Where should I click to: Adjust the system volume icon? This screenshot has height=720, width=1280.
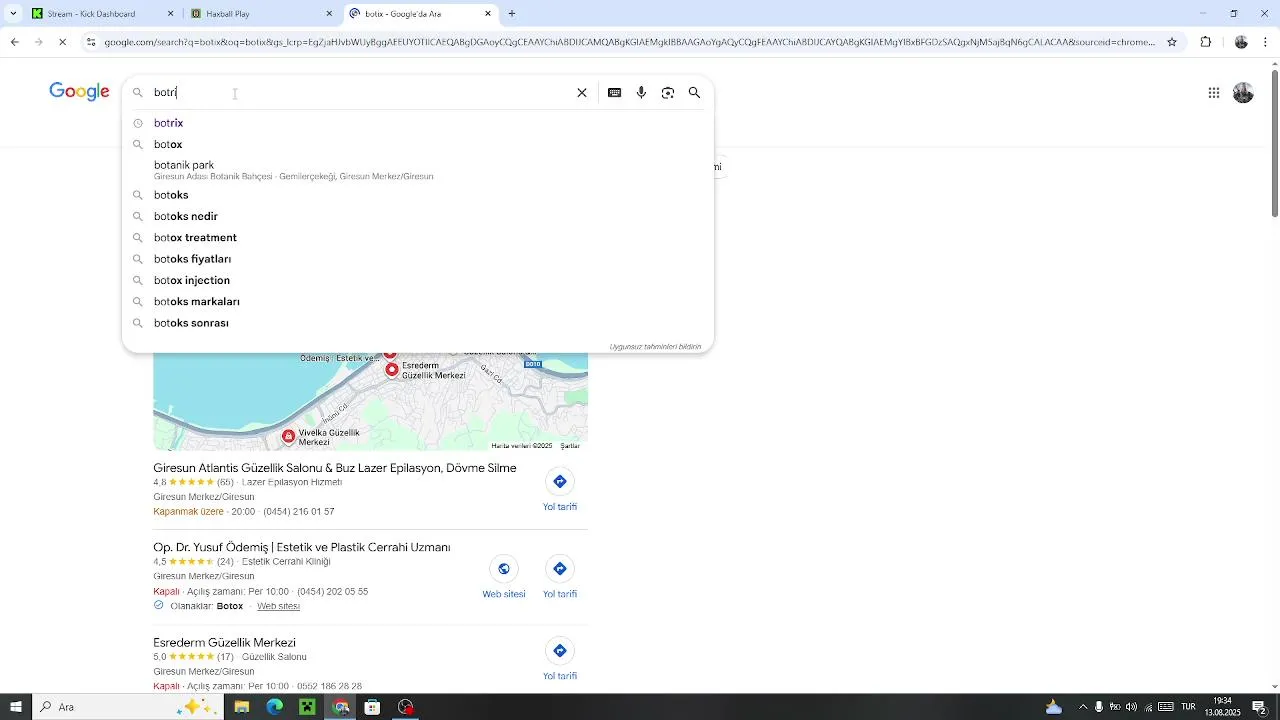click(x=1131, y=707)
